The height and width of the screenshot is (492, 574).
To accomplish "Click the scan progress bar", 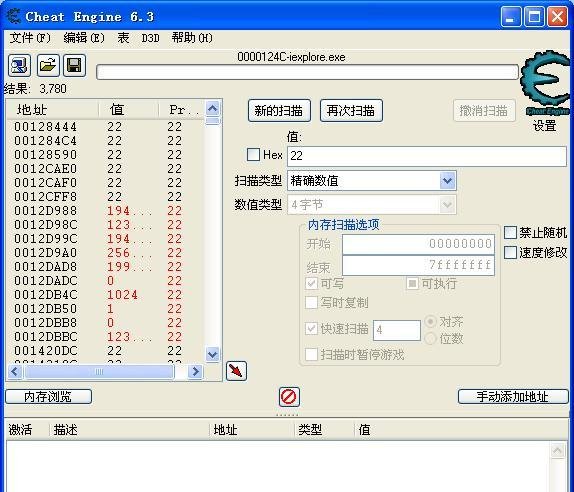I will pos(307,72).
